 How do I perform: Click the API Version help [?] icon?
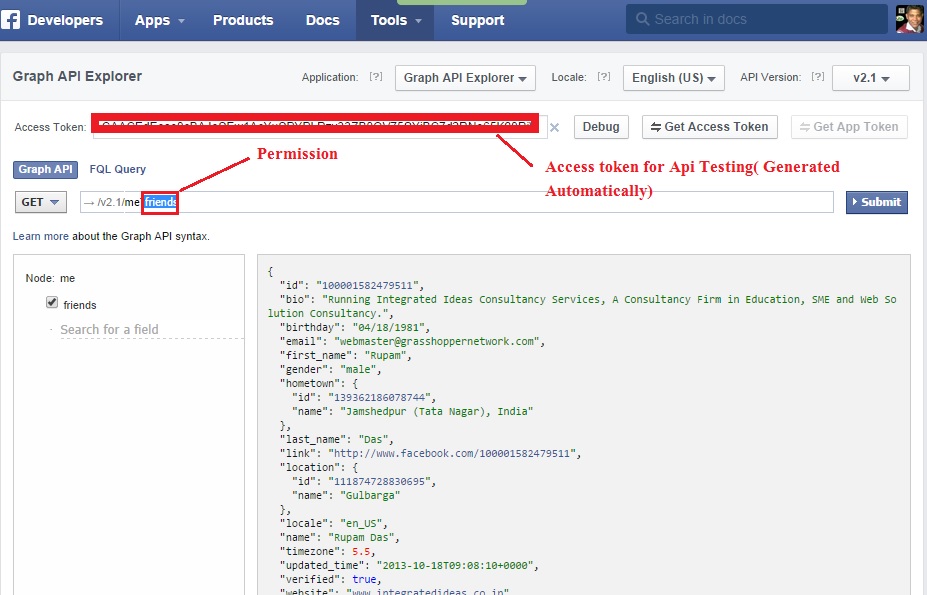[x=818, y=76]
